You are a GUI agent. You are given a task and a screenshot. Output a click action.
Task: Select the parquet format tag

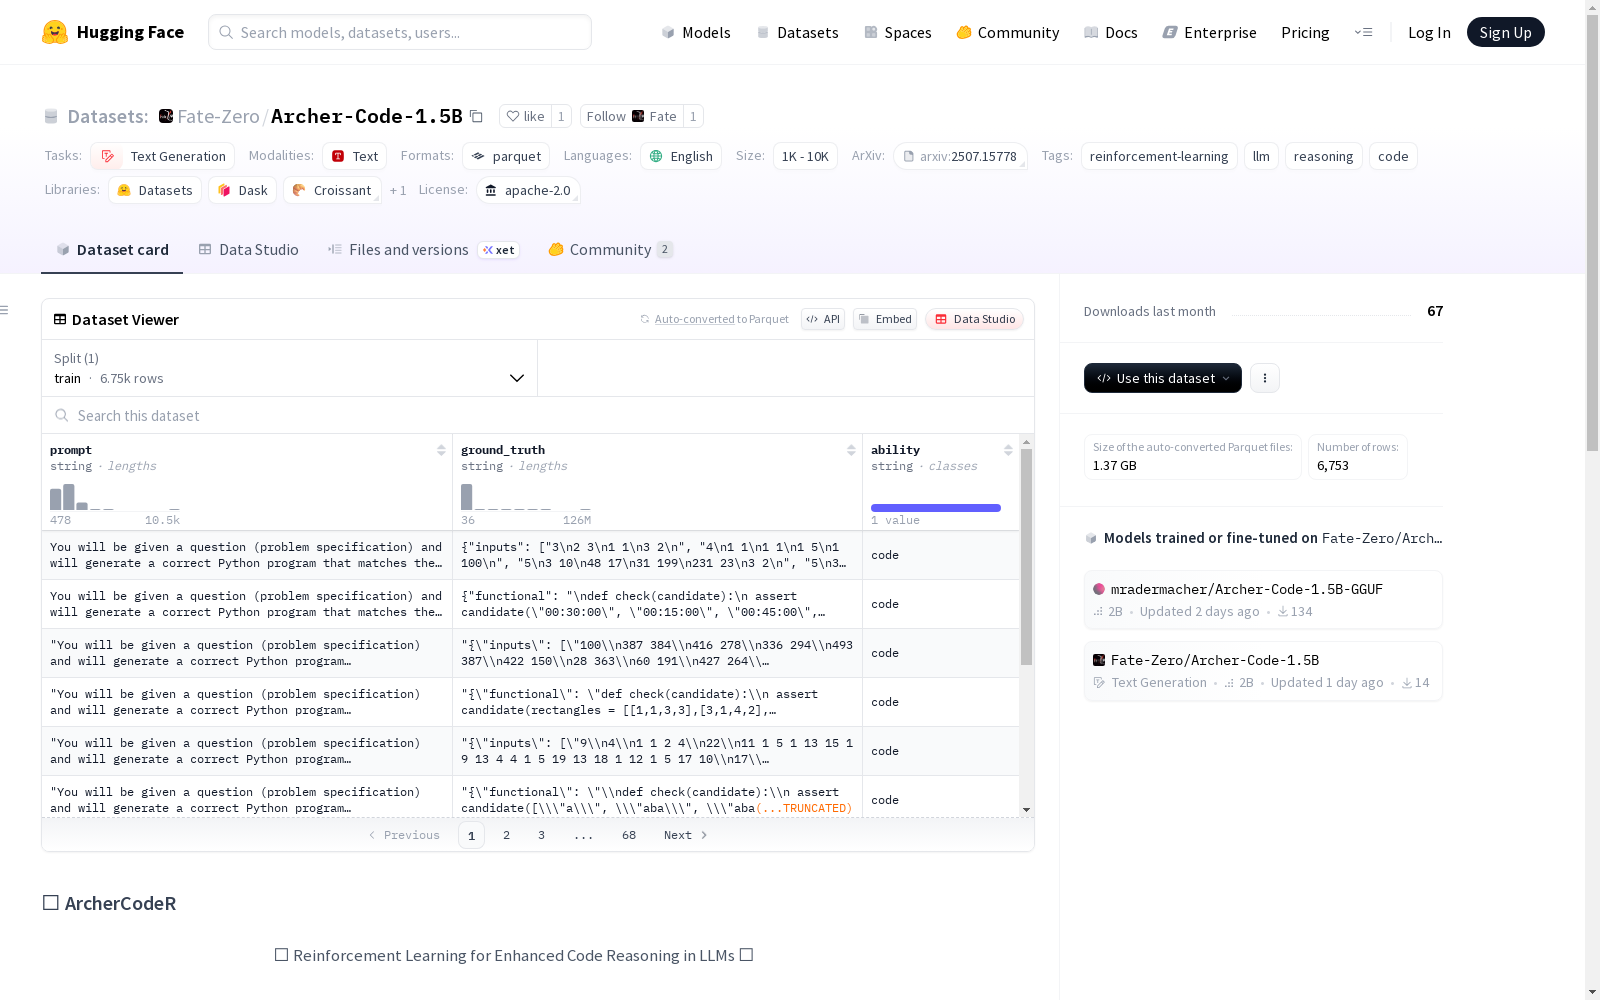tap(506, 156)
